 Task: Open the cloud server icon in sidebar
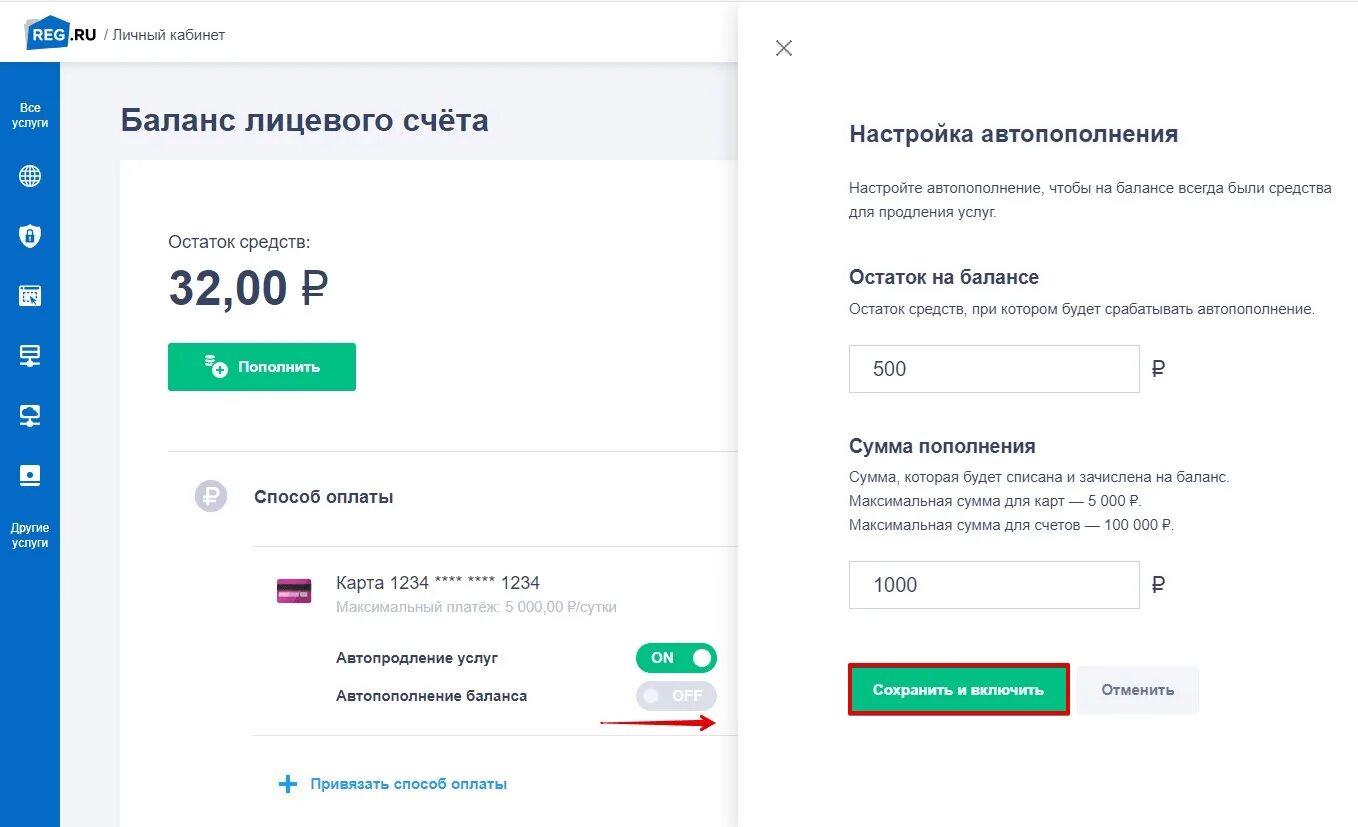pos(30,416)
